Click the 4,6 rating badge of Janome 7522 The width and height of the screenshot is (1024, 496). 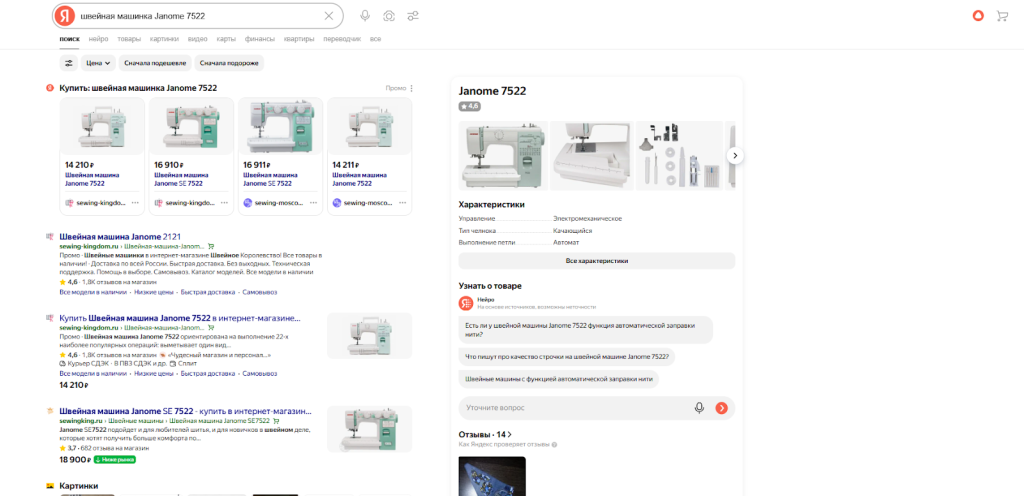point(470,106)
